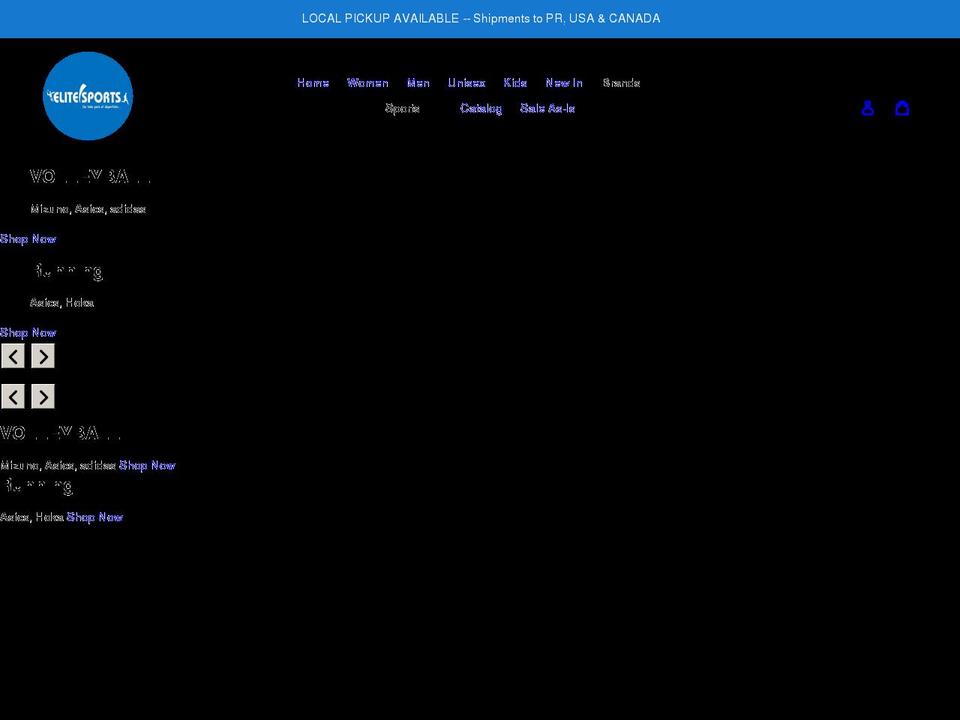This screenshot has width=960, height=720.
Task: Select the Kids menu item
Action: [515, 83]
